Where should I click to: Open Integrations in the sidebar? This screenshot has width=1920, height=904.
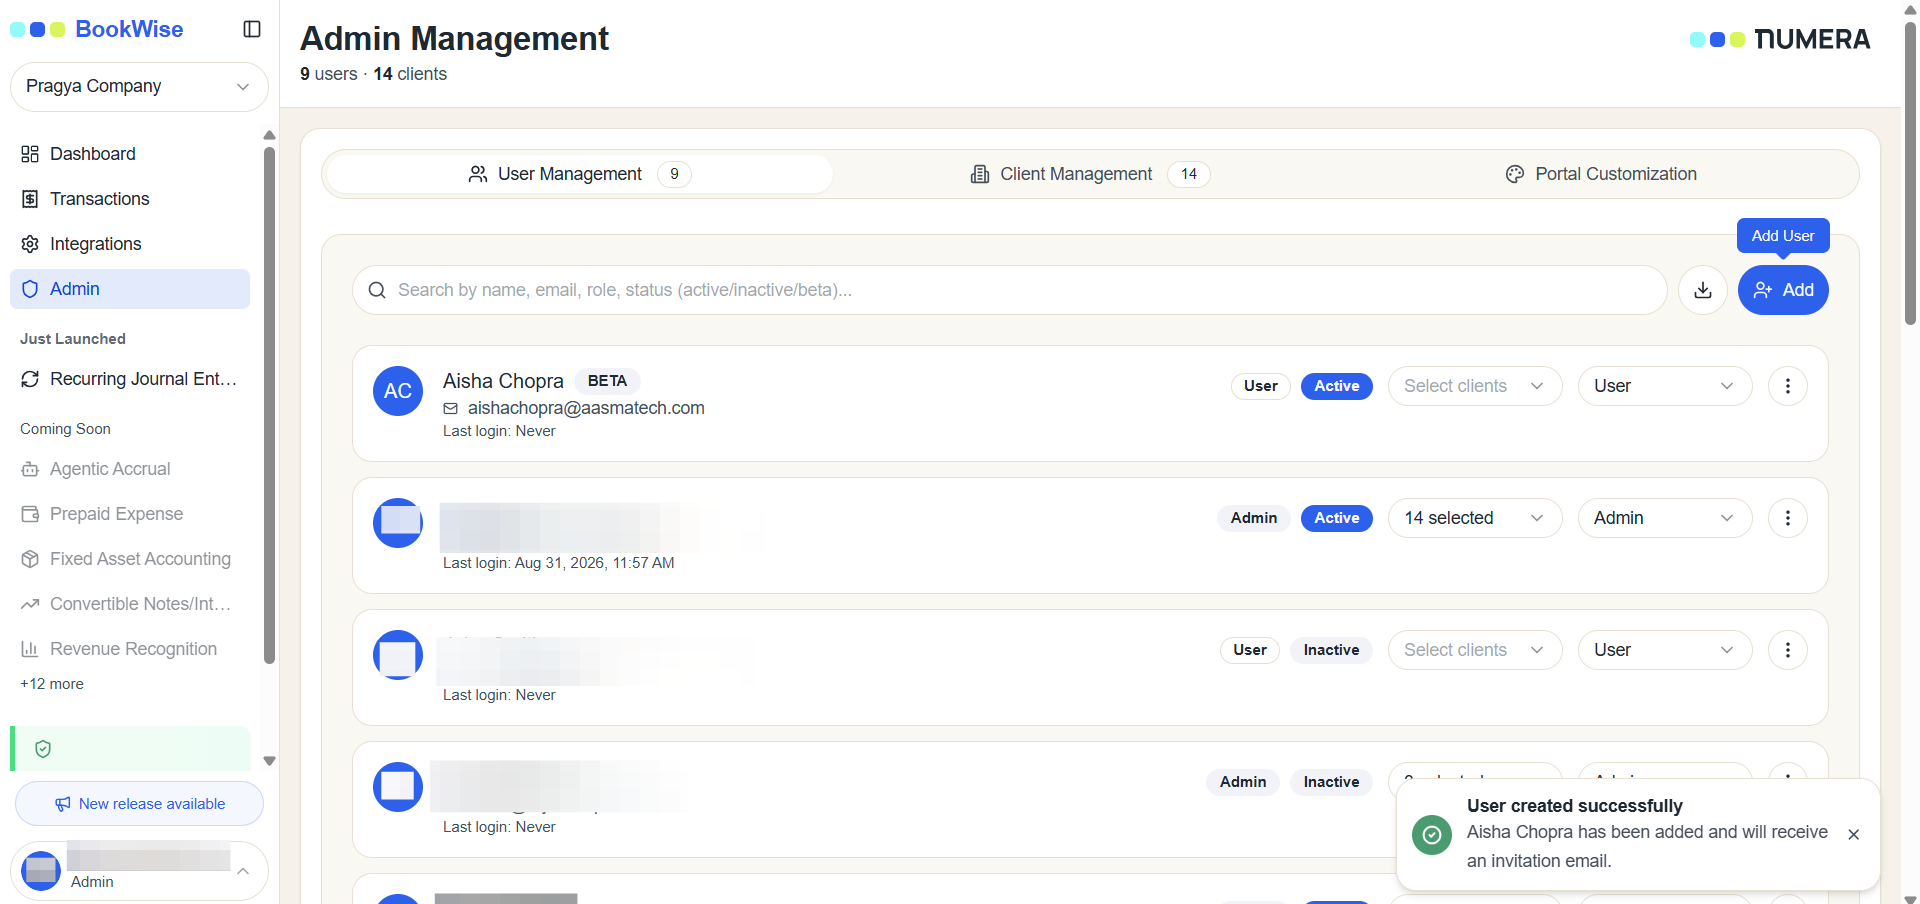tap(130, 244)
